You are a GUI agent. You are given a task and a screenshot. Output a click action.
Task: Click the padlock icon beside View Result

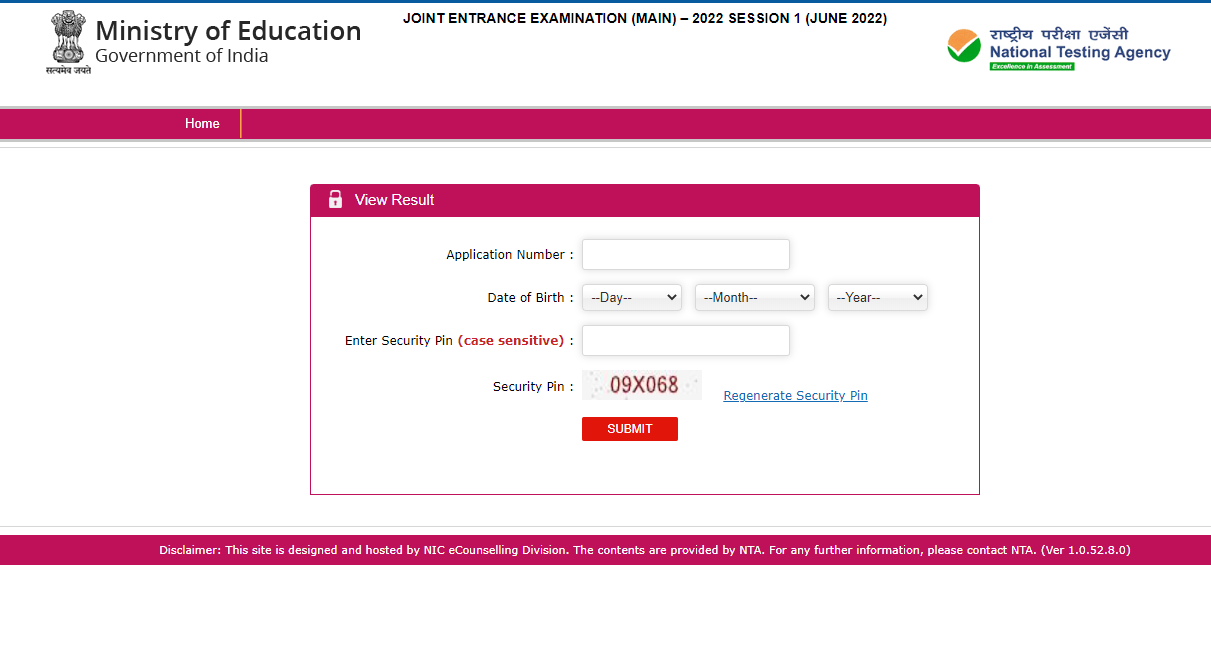pyautogui.click(x=335, y=200)
